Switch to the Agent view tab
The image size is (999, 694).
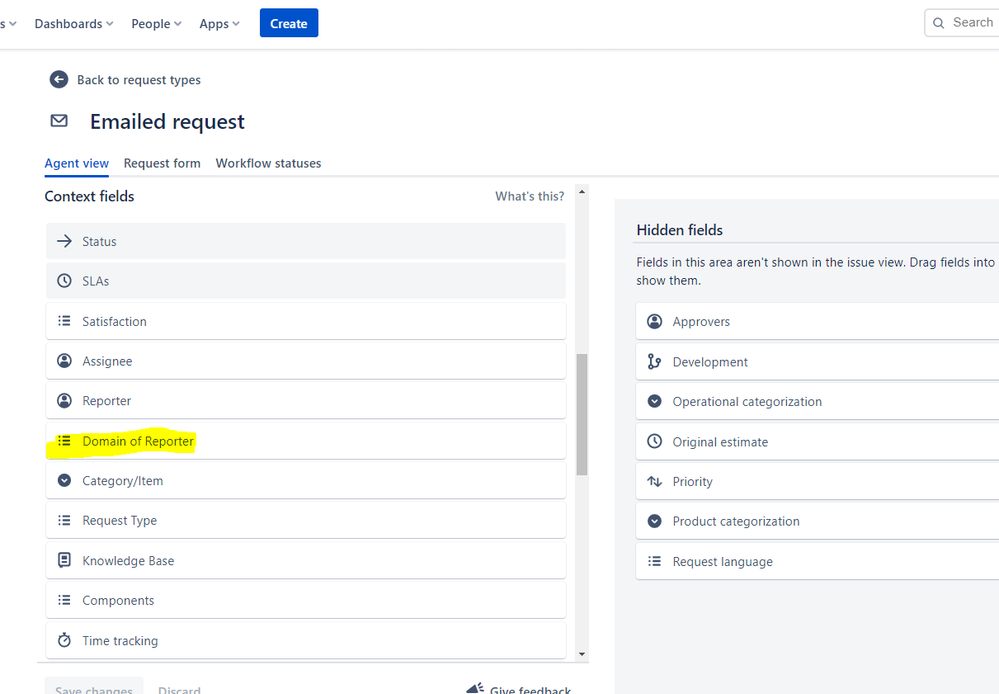pyautogui.click(x=76, y=163)
